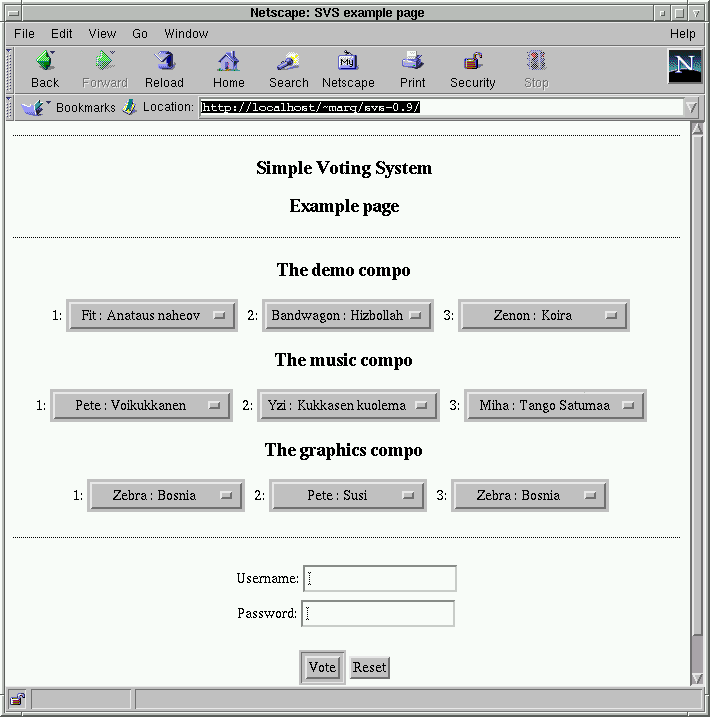Screen dimensions: 710x717
Task: Open the Search toolbar icon
Action: 288,62
